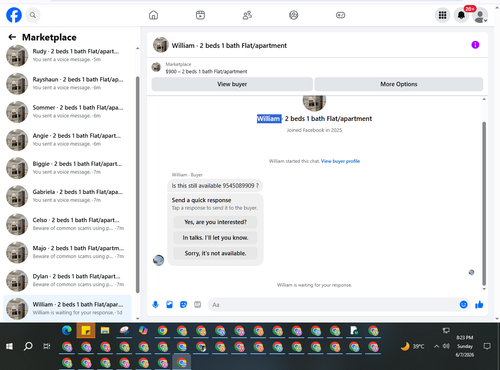Send quick reply 'Yes, are you interested?'
Screen dimensions: 500x370
[215, 222]
